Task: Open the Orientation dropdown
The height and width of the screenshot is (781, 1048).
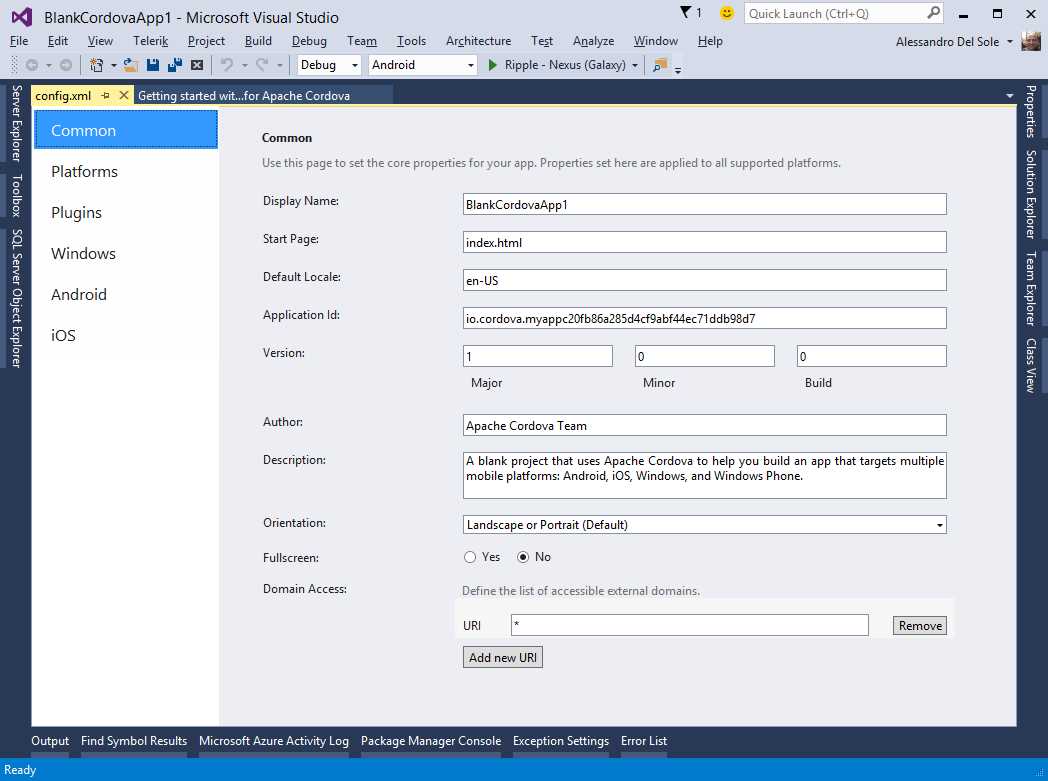Action: click(x=938, y=524)
